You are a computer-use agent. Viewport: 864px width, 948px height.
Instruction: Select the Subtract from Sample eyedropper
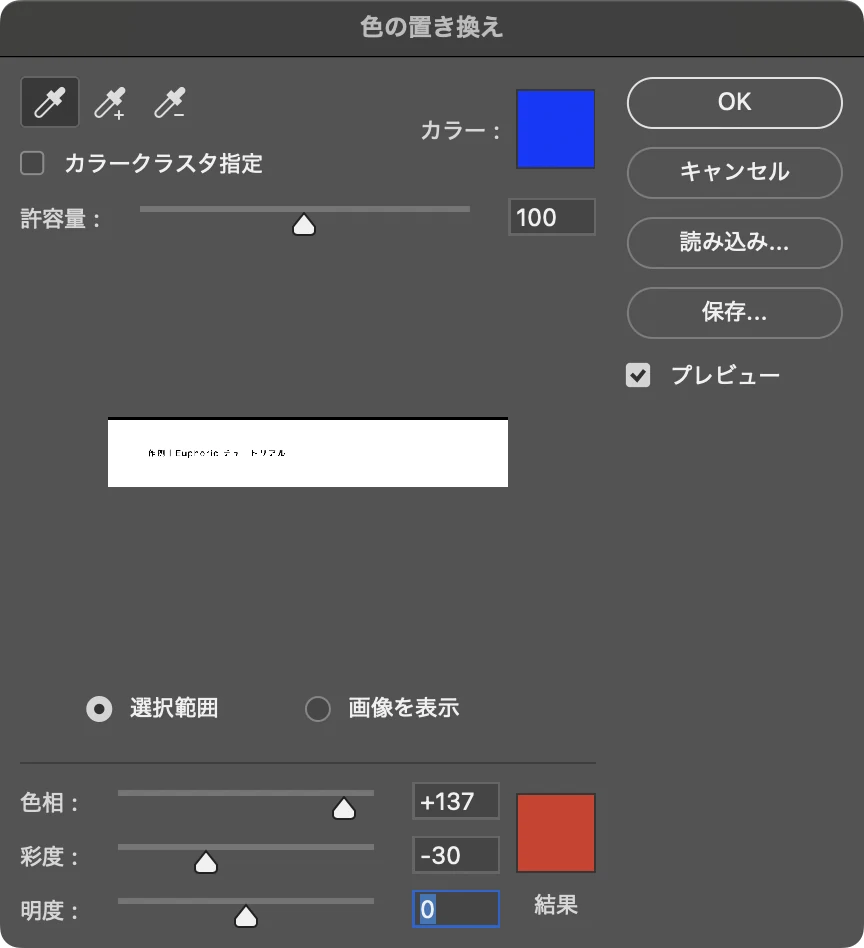pos(170,103)
